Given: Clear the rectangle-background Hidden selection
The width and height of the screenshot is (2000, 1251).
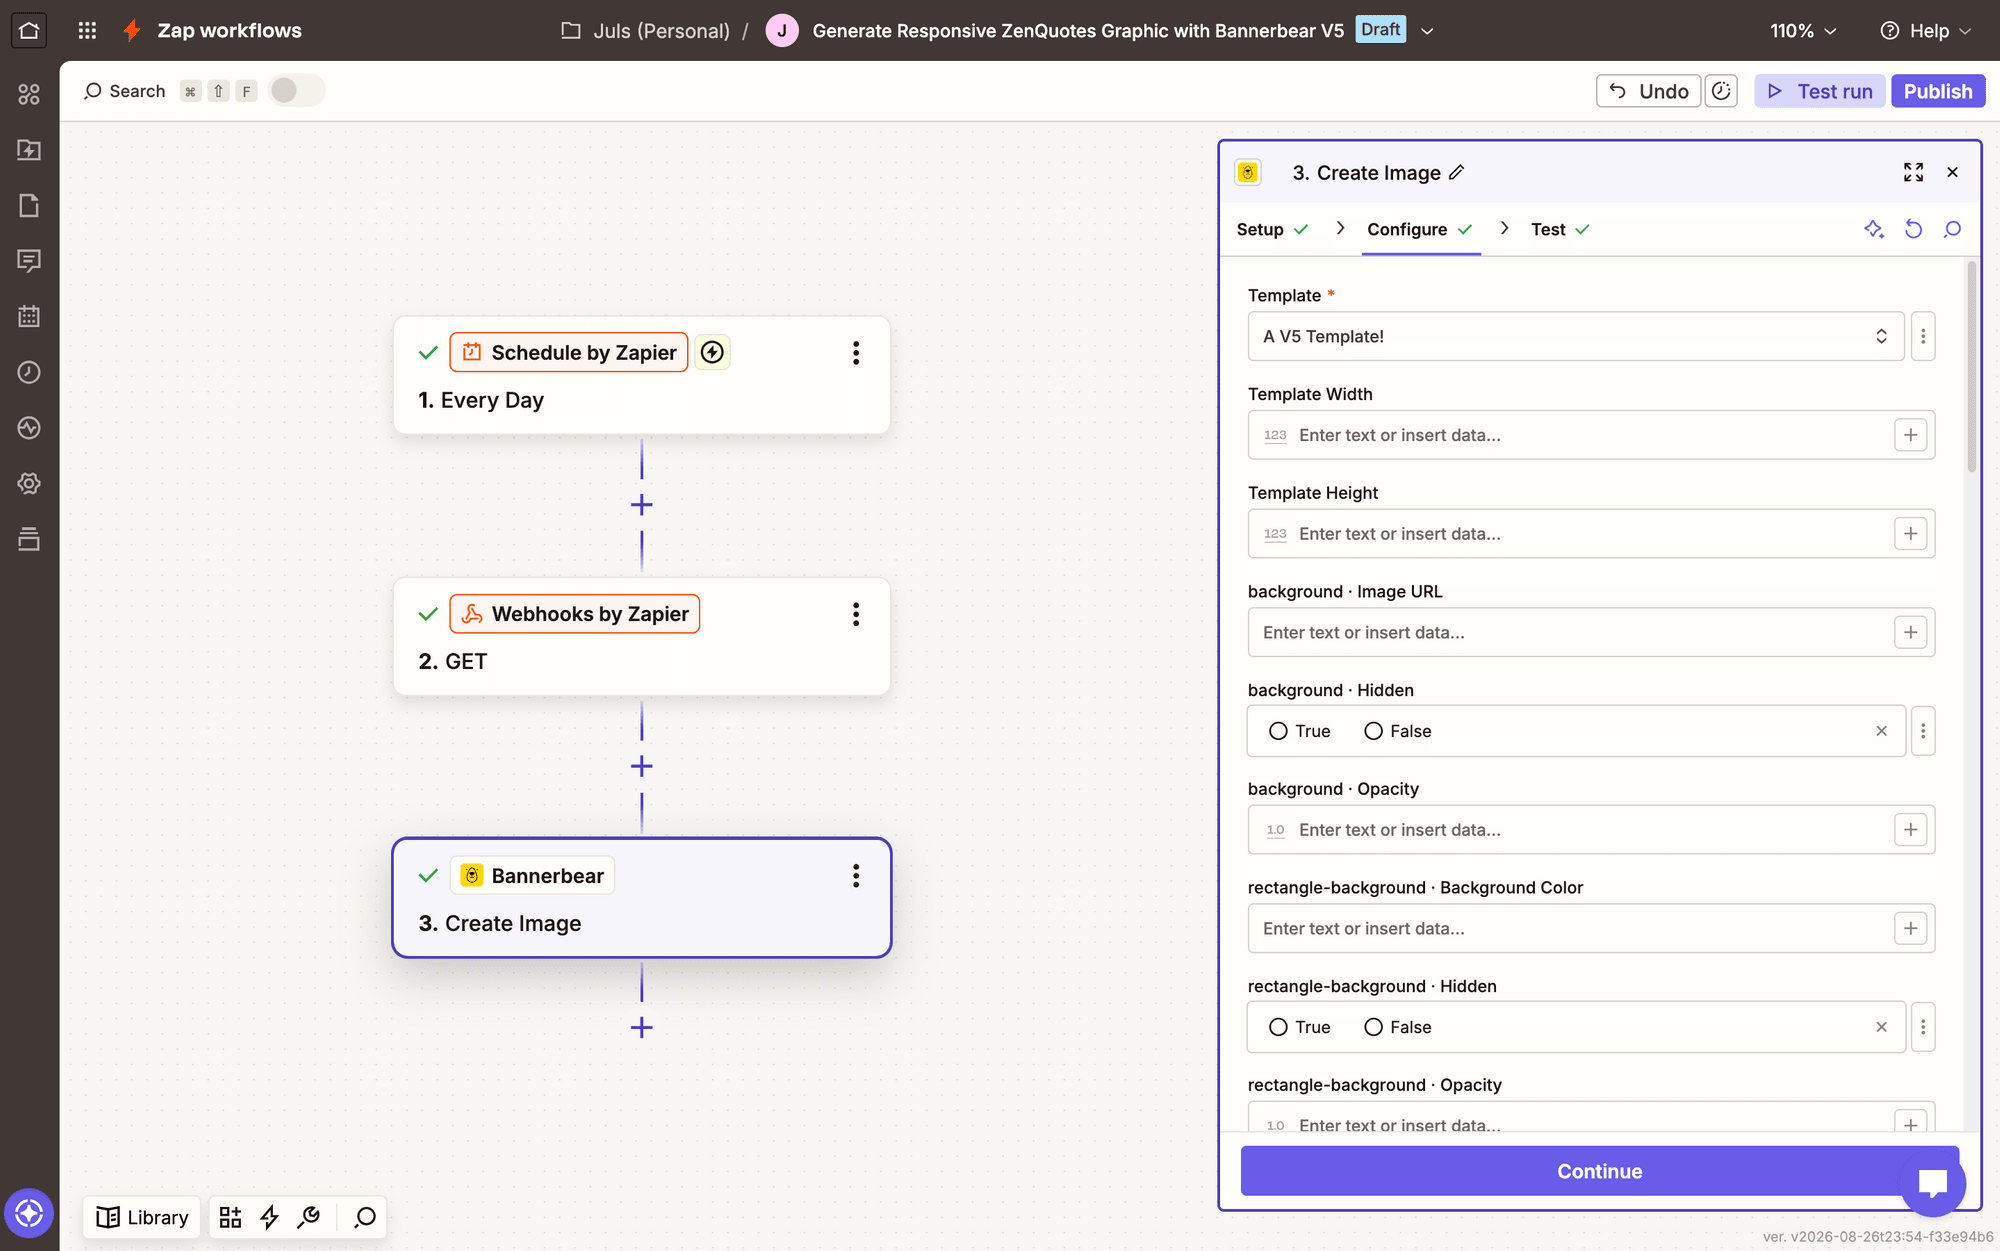Looking at the screenshot, I should [x=1881, y=1027].
